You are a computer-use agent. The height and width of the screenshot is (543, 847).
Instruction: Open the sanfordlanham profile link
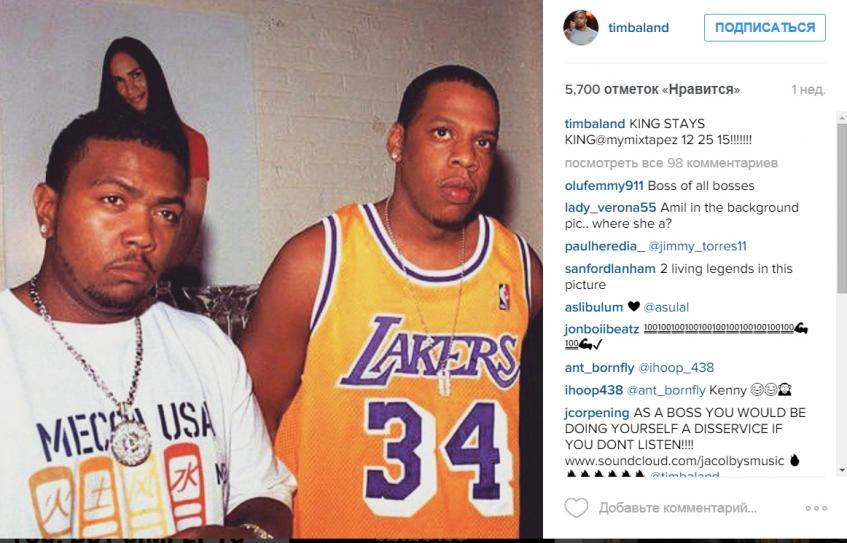(610, 269)
